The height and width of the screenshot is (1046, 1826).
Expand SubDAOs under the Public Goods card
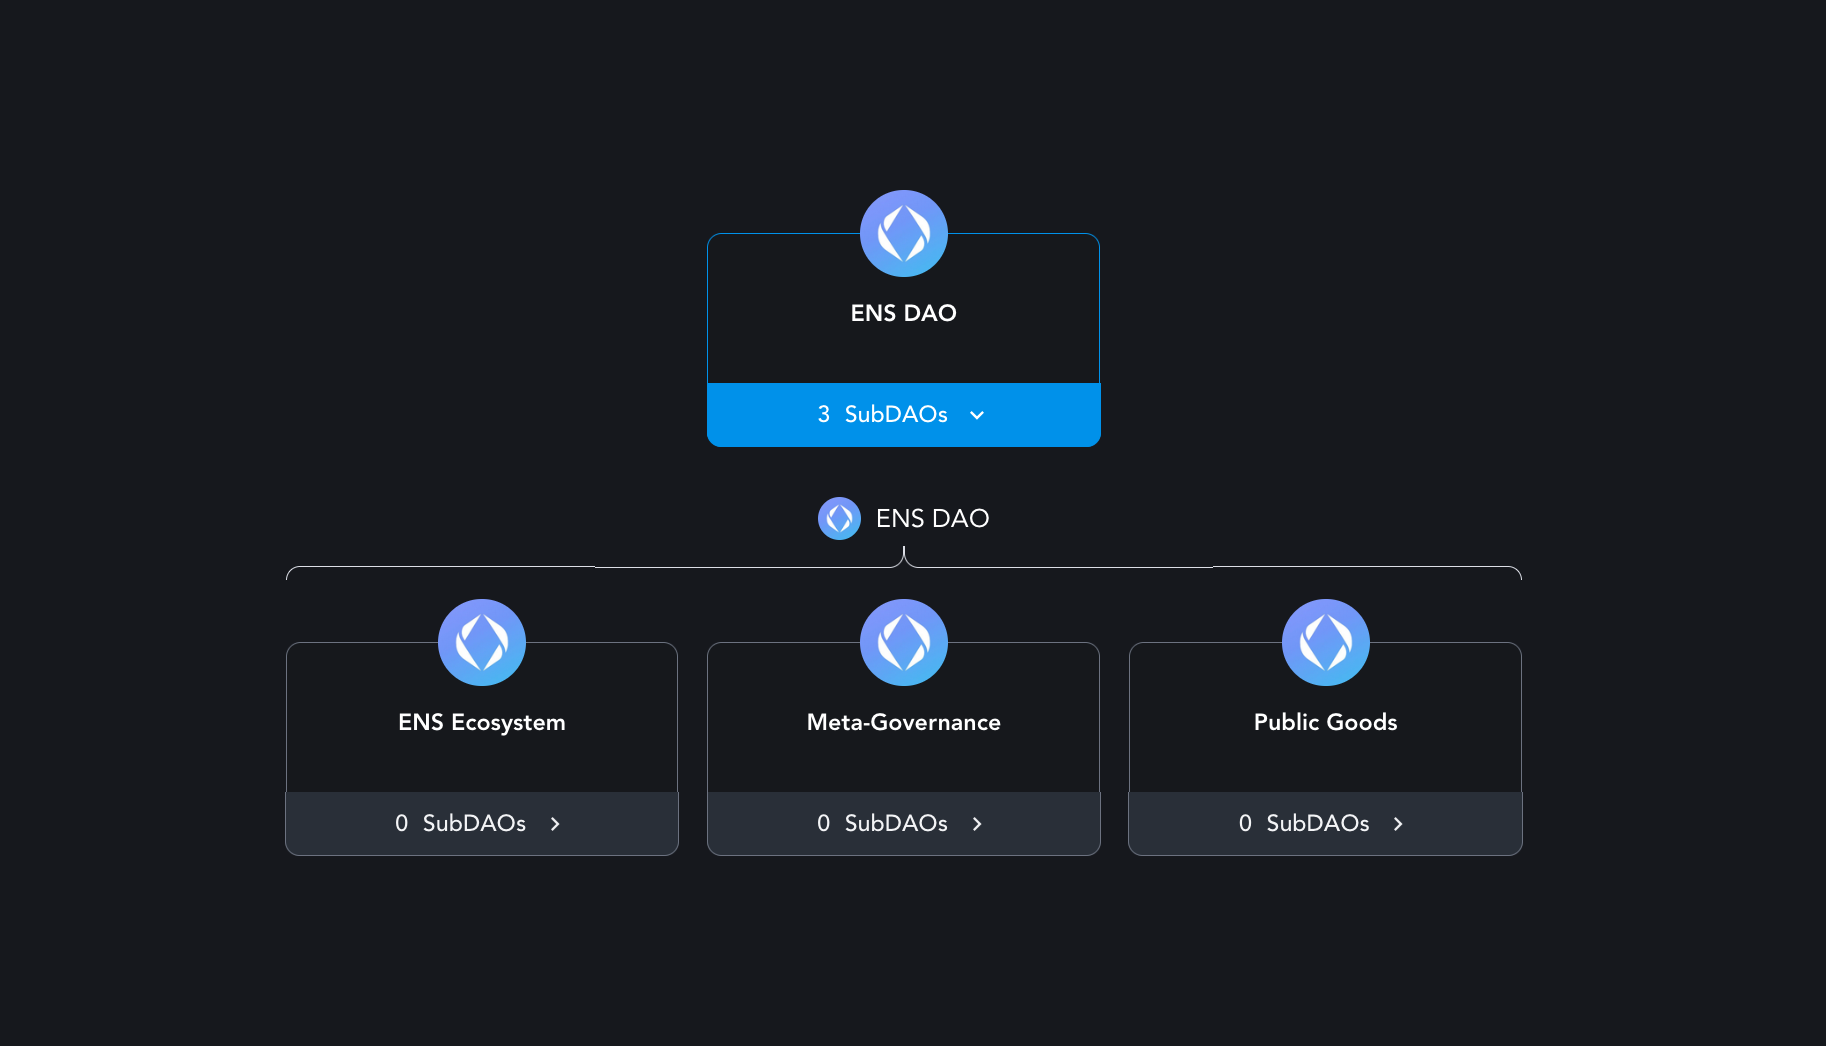click(x=1325, y=823)
